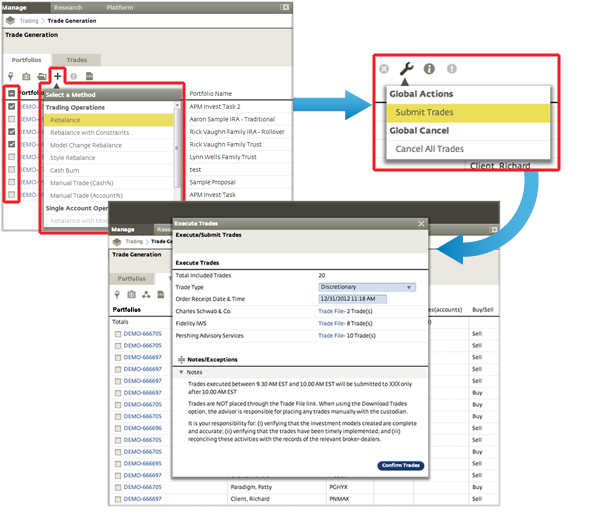This screenshot has width=590, height=524.
Task: Click the plus icon to select a method
Action: pos(57,76)
